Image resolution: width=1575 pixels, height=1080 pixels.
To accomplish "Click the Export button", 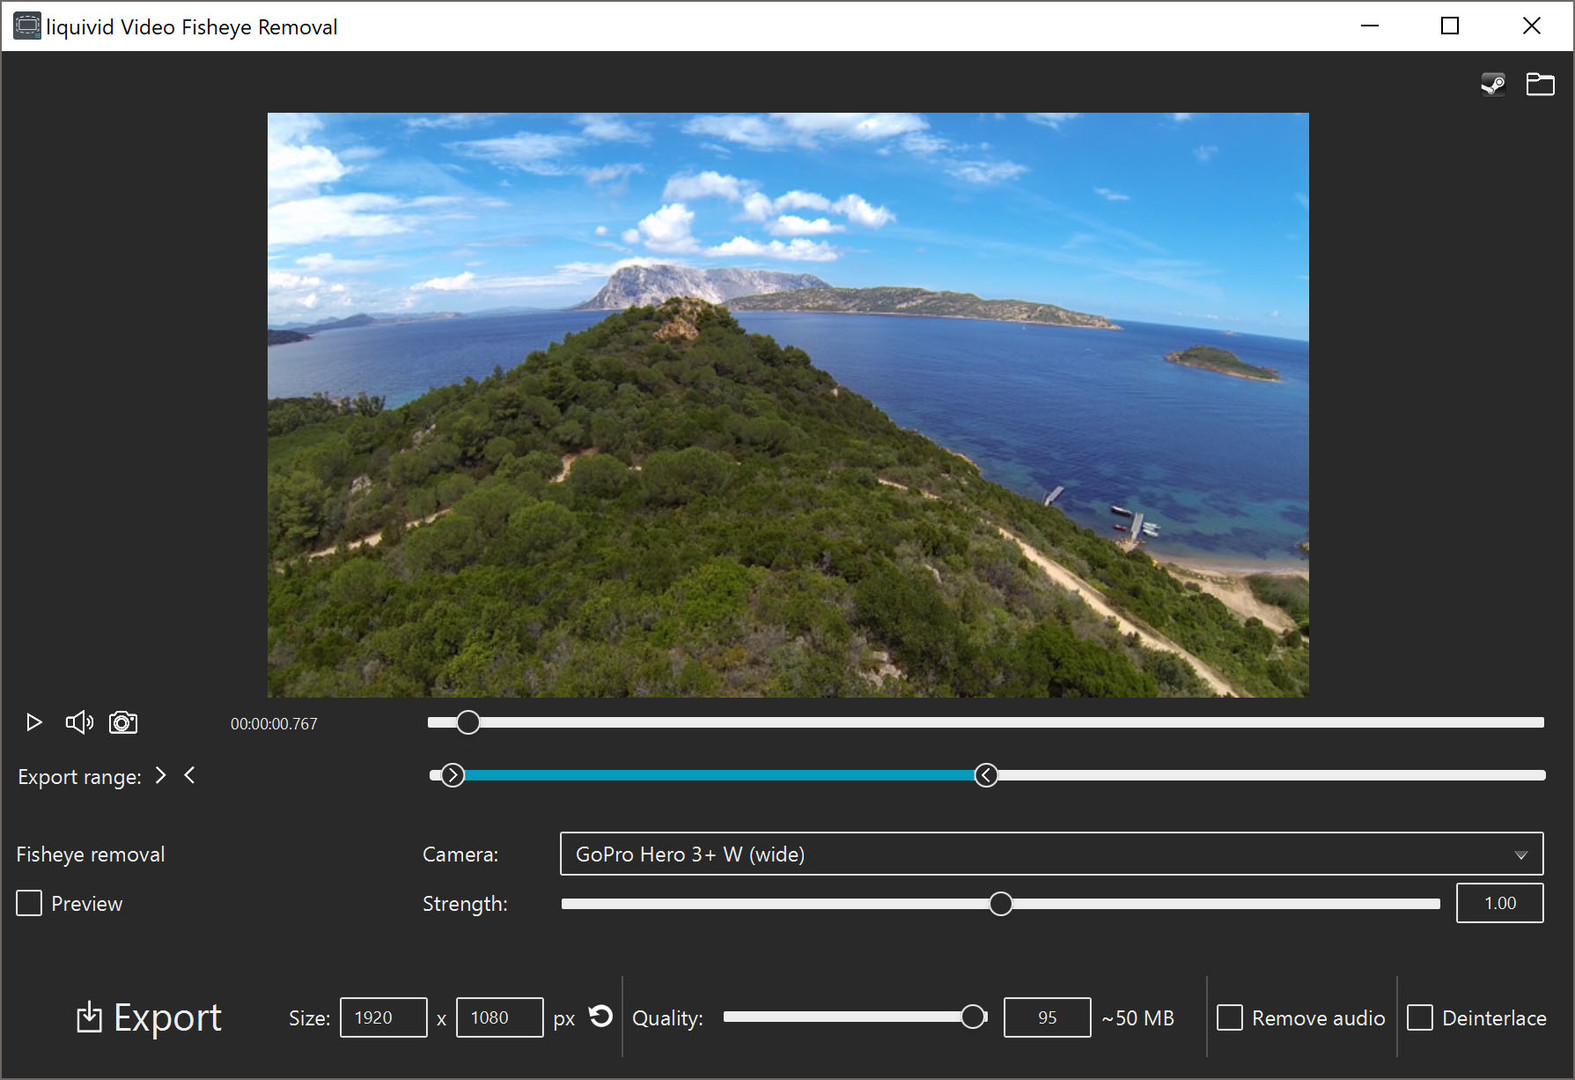I will 150,1017.
